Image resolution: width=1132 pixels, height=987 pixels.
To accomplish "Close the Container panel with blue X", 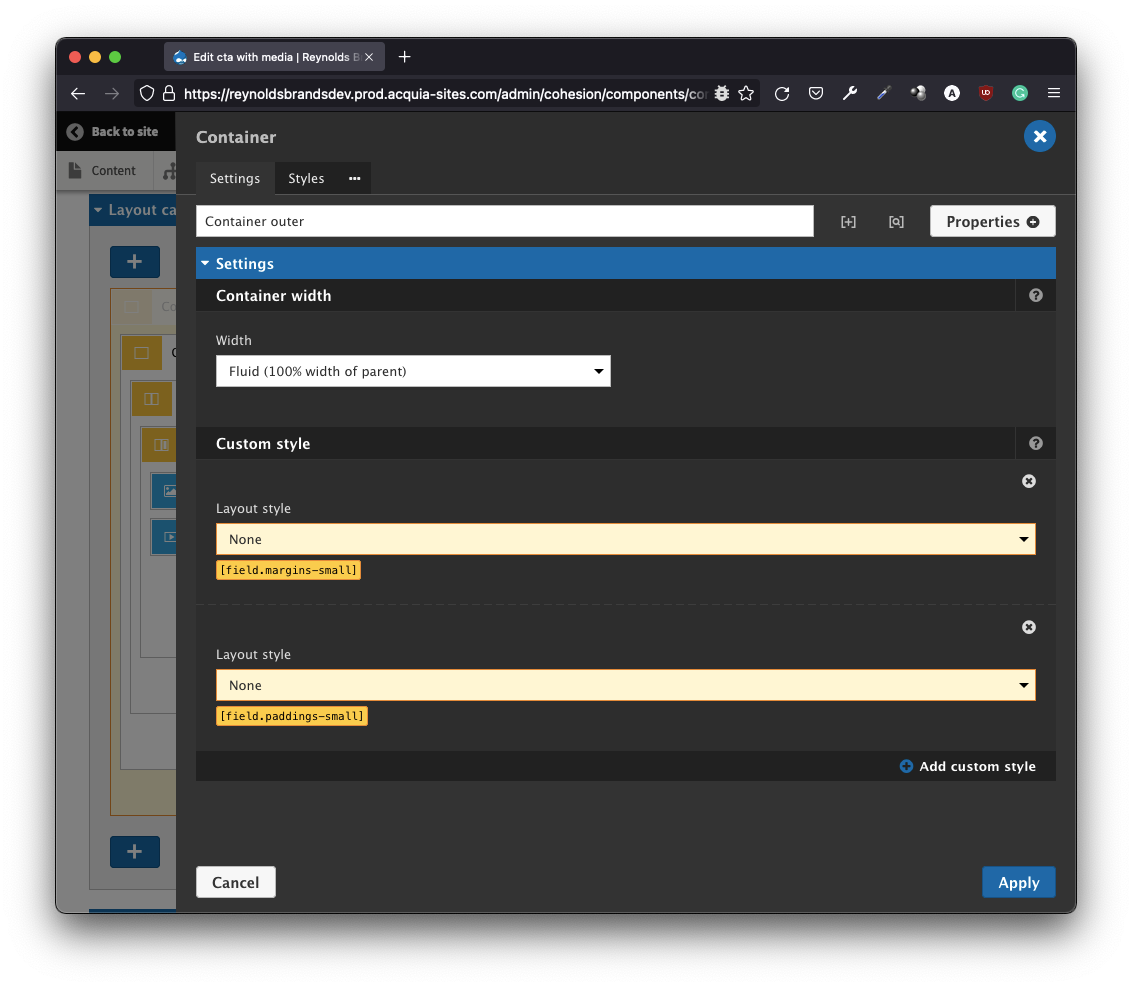I will click(x=1039, y=136).
